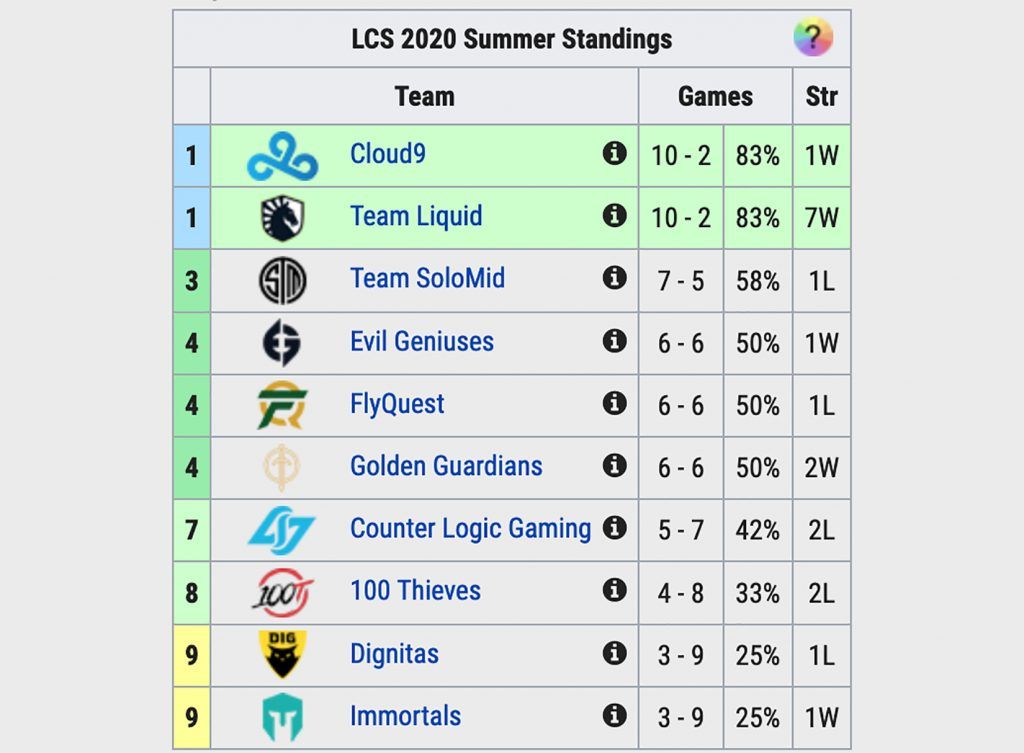Open the rainbow question mark help icon
The height and width of the screenshot is (753, 1024).
812,37
